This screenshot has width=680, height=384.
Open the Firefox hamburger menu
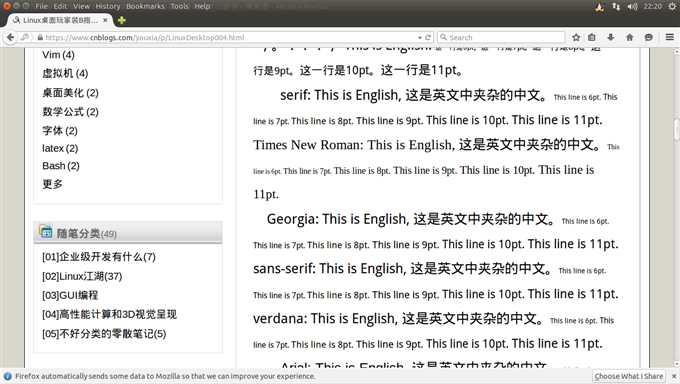tap(670, 37)
